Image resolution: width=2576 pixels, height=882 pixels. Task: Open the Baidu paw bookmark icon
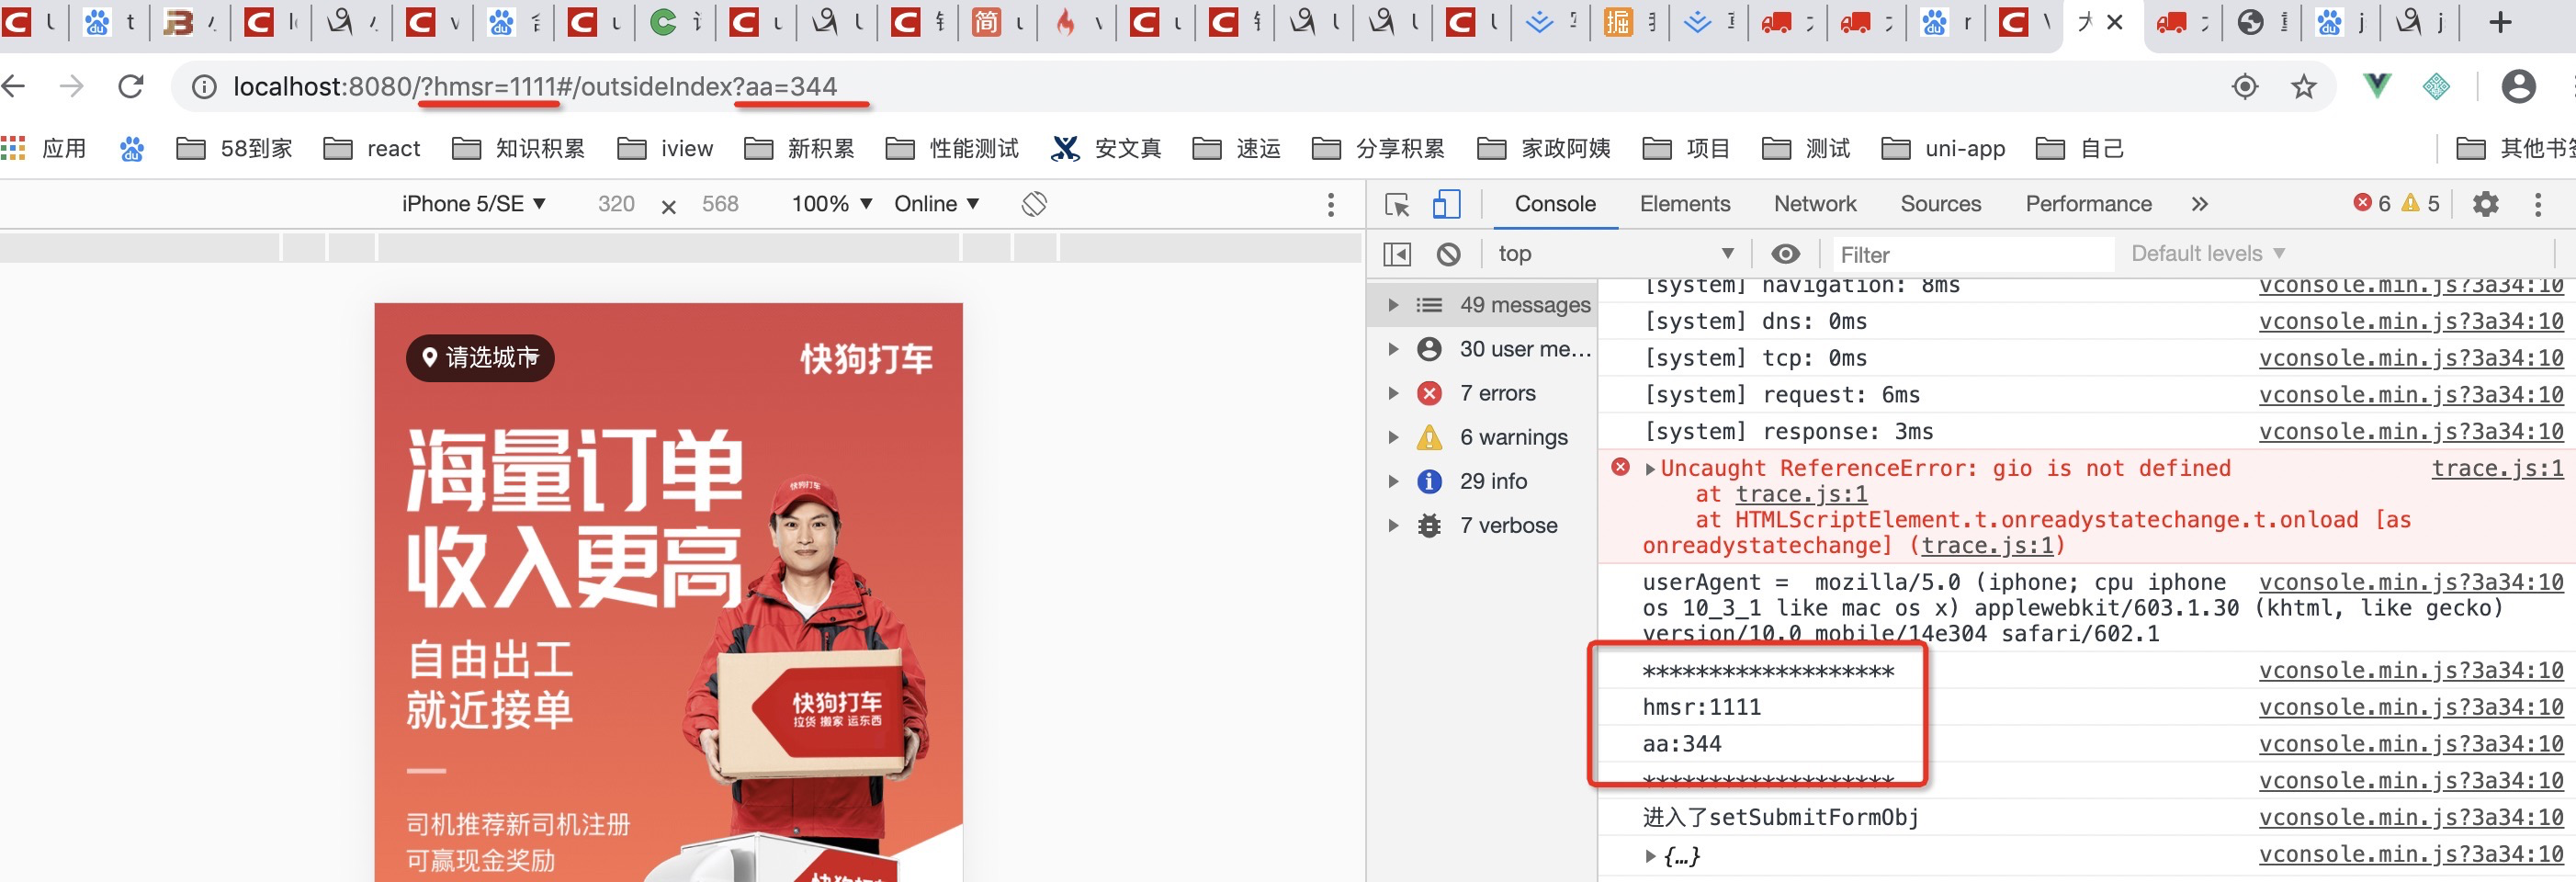(x=131, y=149)
